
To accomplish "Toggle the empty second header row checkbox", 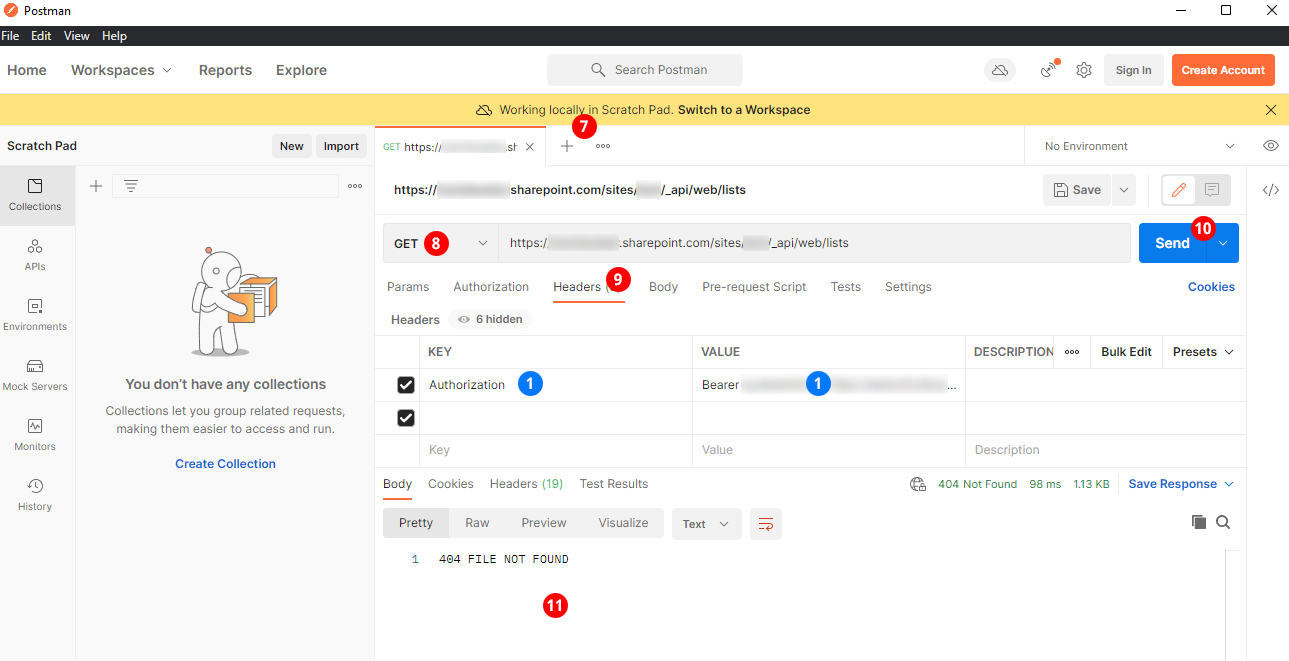I will 406,418.
